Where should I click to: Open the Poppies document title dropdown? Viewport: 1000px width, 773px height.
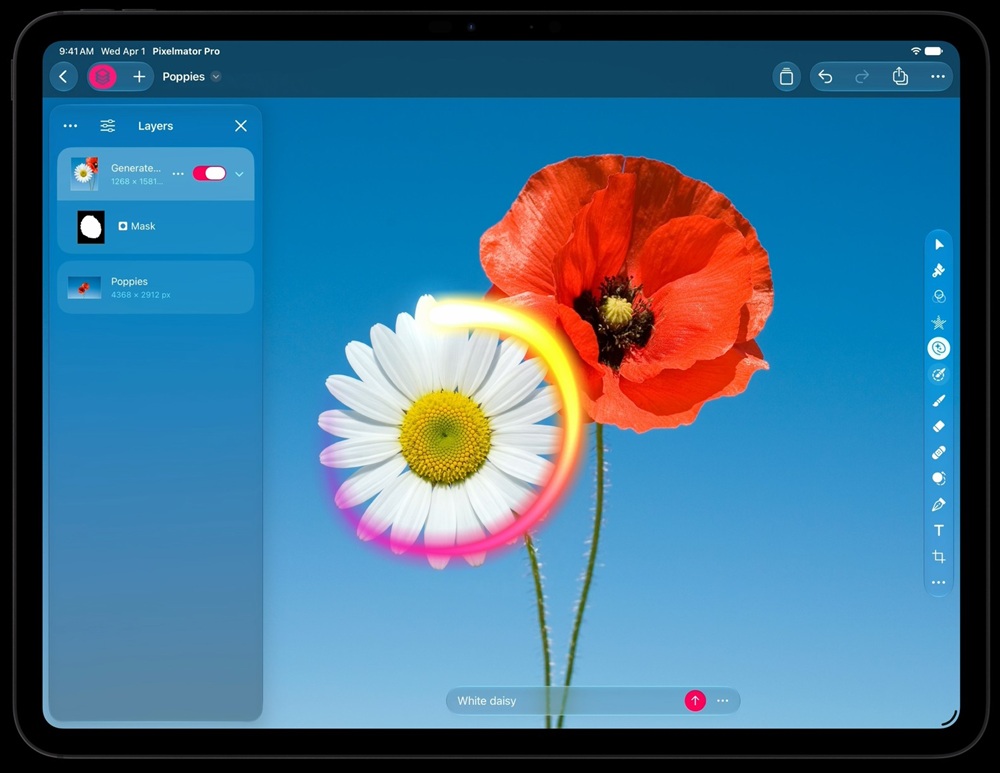pyautogui.click(x=216, y=77)
